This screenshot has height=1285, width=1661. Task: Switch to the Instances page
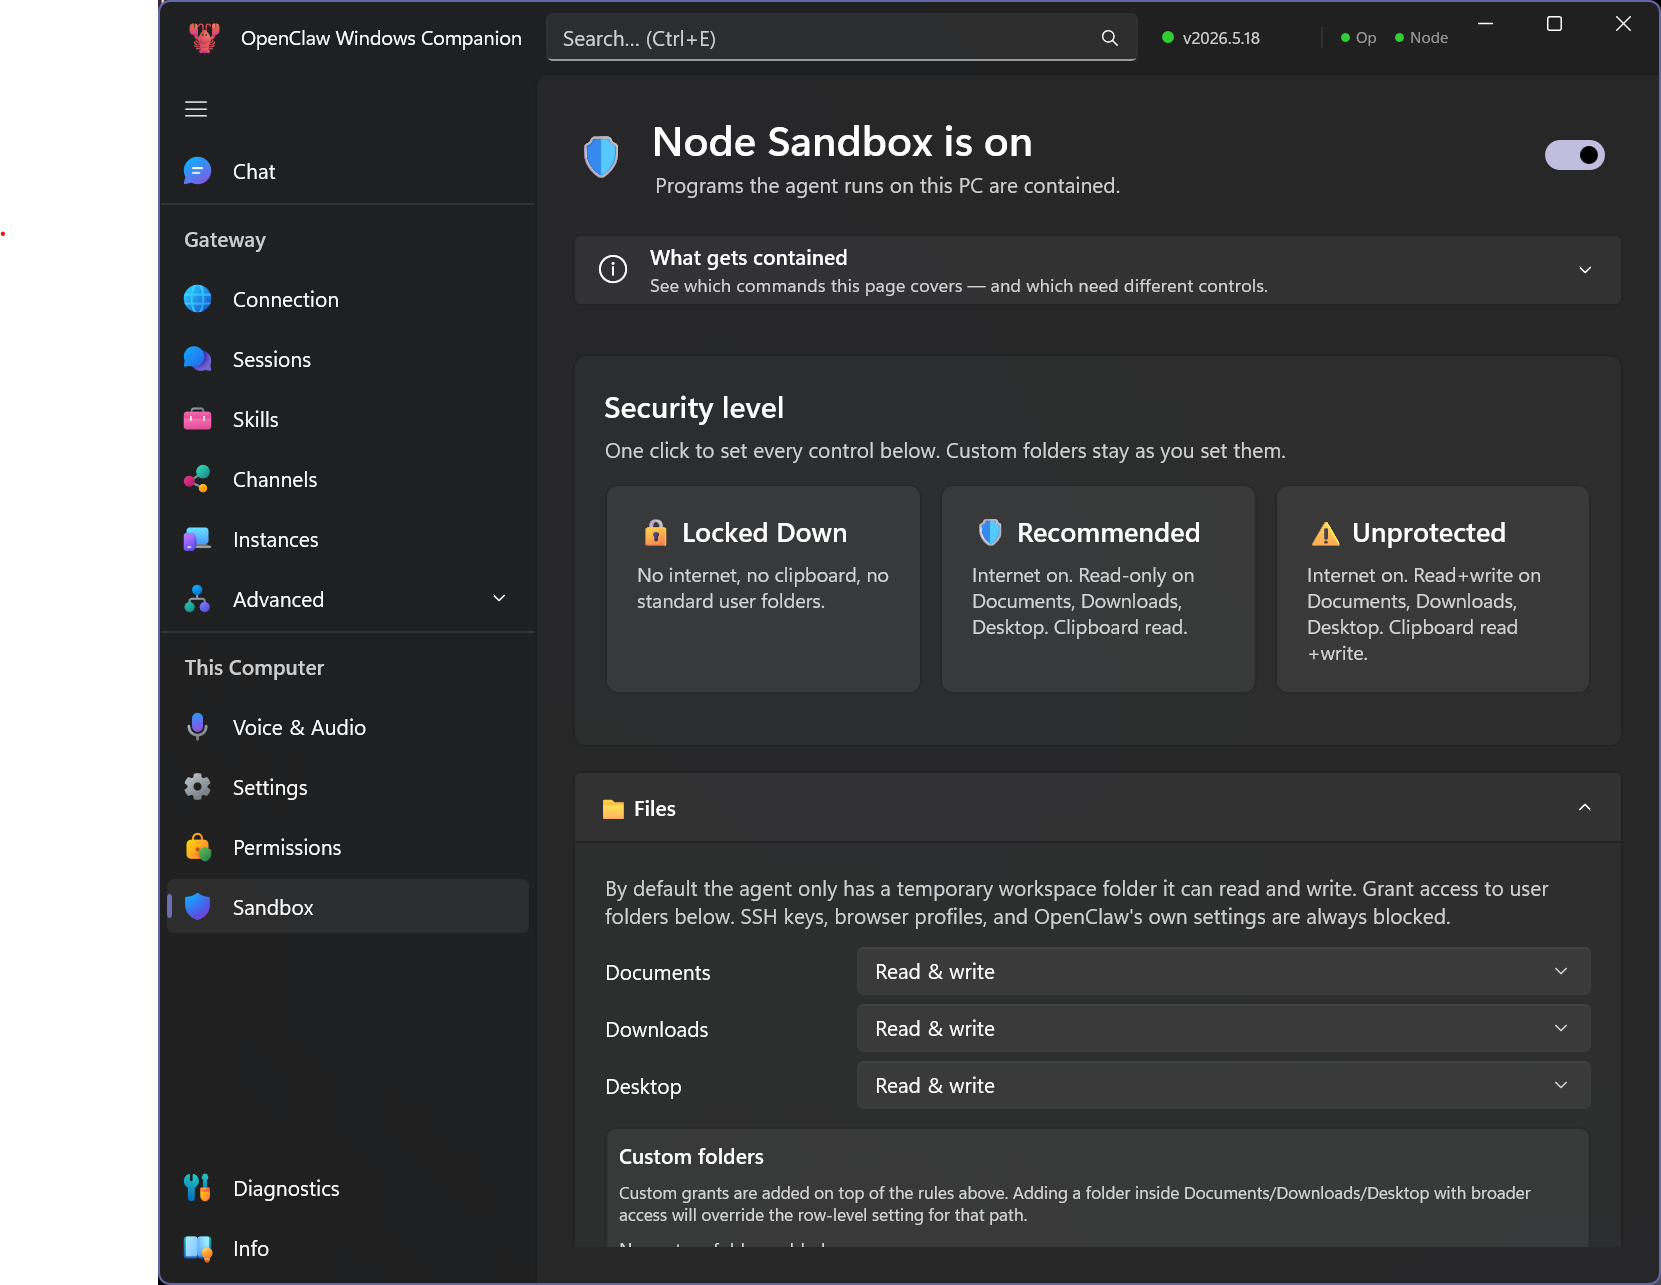pos(347,539)
